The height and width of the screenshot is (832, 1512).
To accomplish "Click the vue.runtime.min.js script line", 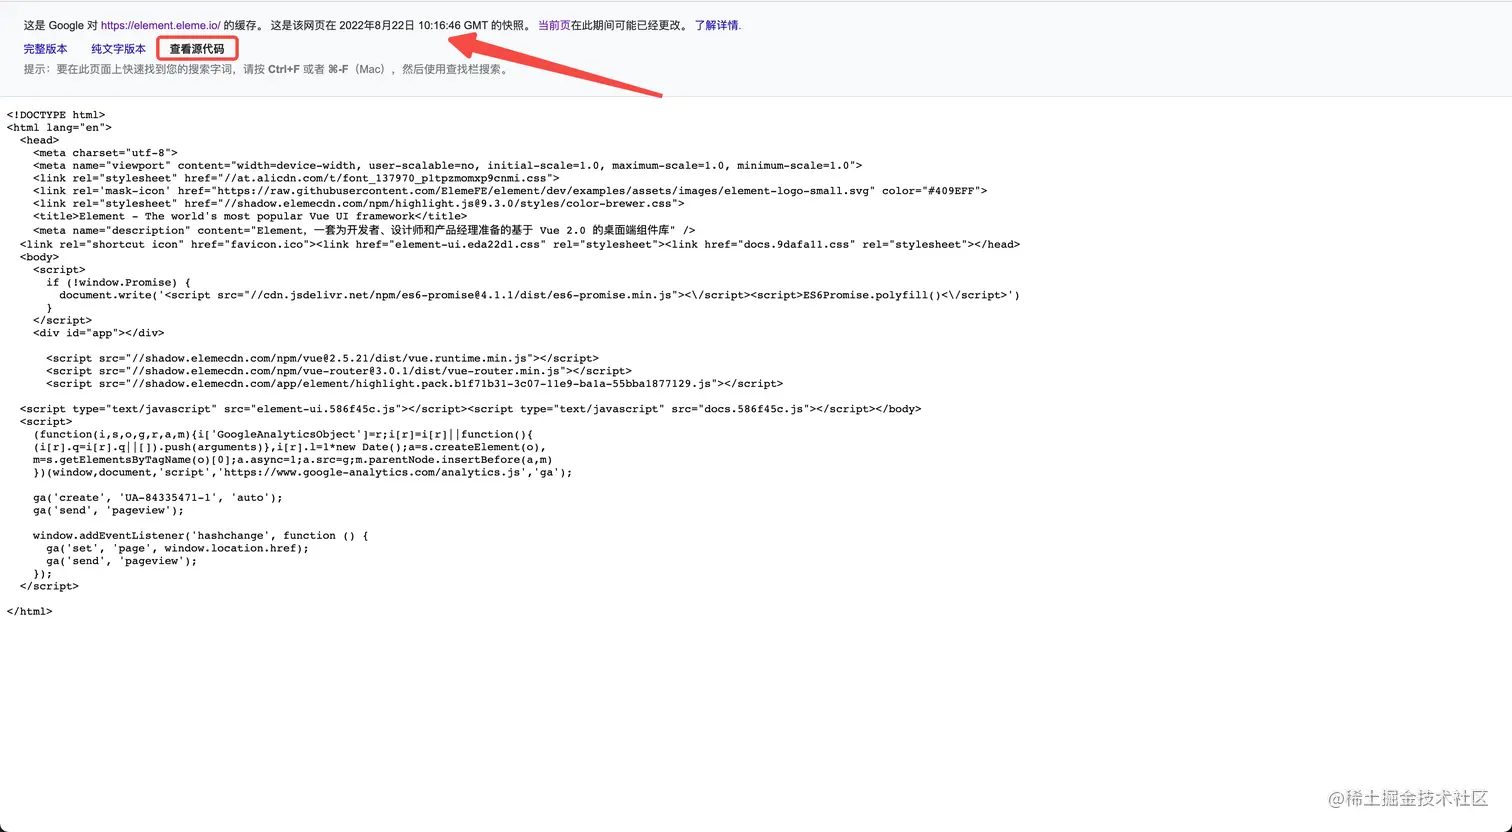I will 322,358.
